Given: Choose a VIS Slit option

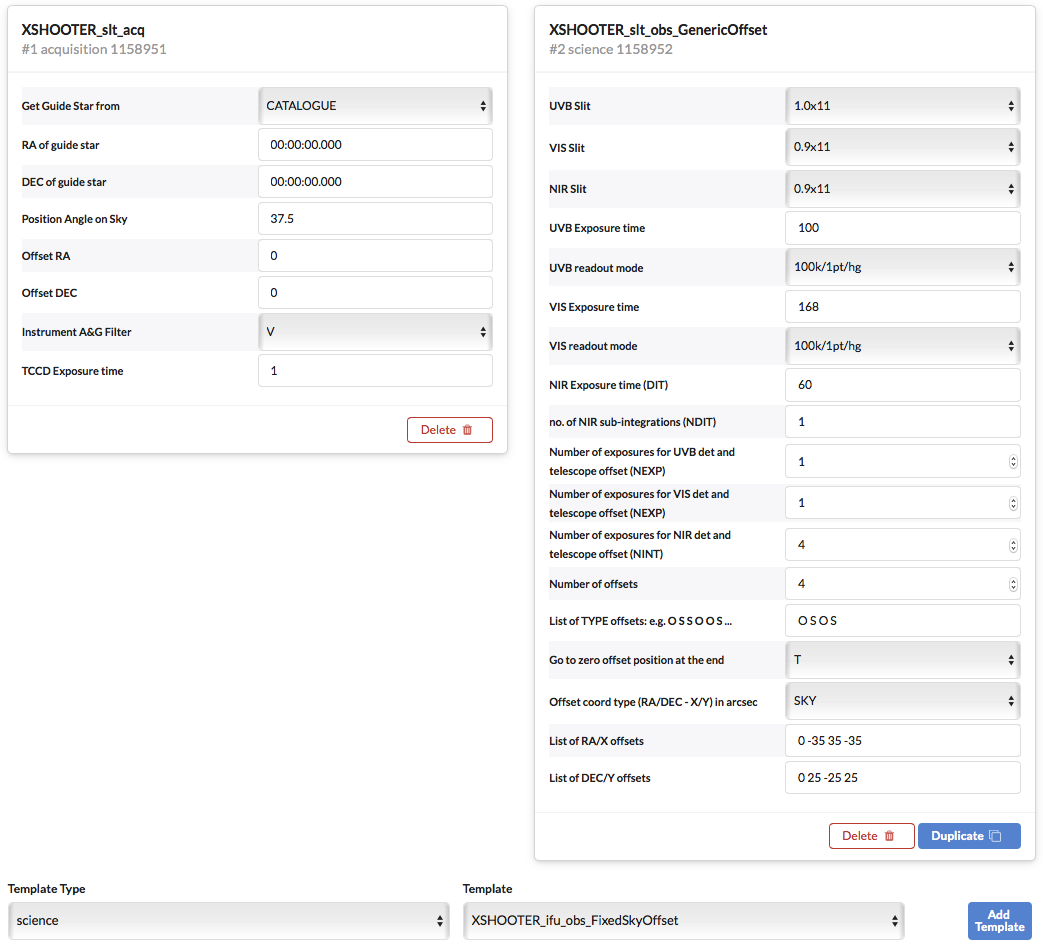Looking at the screenshot, I should pyautogui.click(x=902, y=147).
